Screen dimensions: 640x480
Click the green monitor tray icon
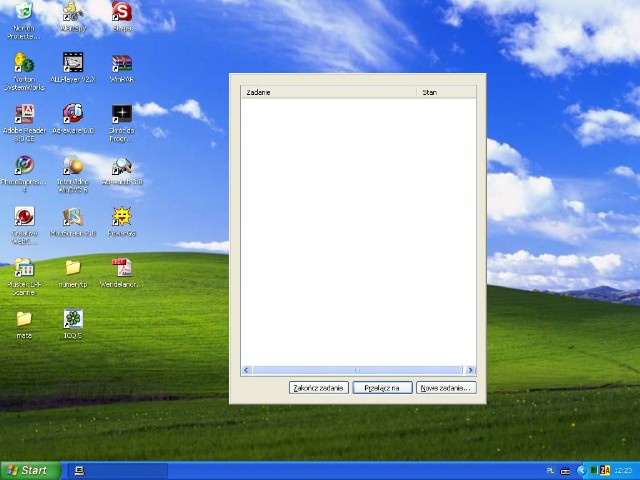pos(594,471)
